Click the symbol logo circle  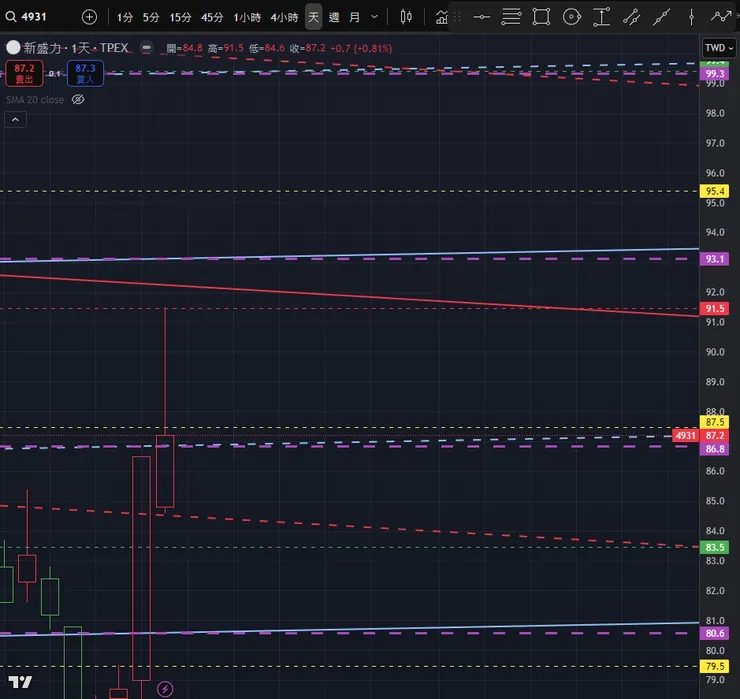click(x=13, y=47)
